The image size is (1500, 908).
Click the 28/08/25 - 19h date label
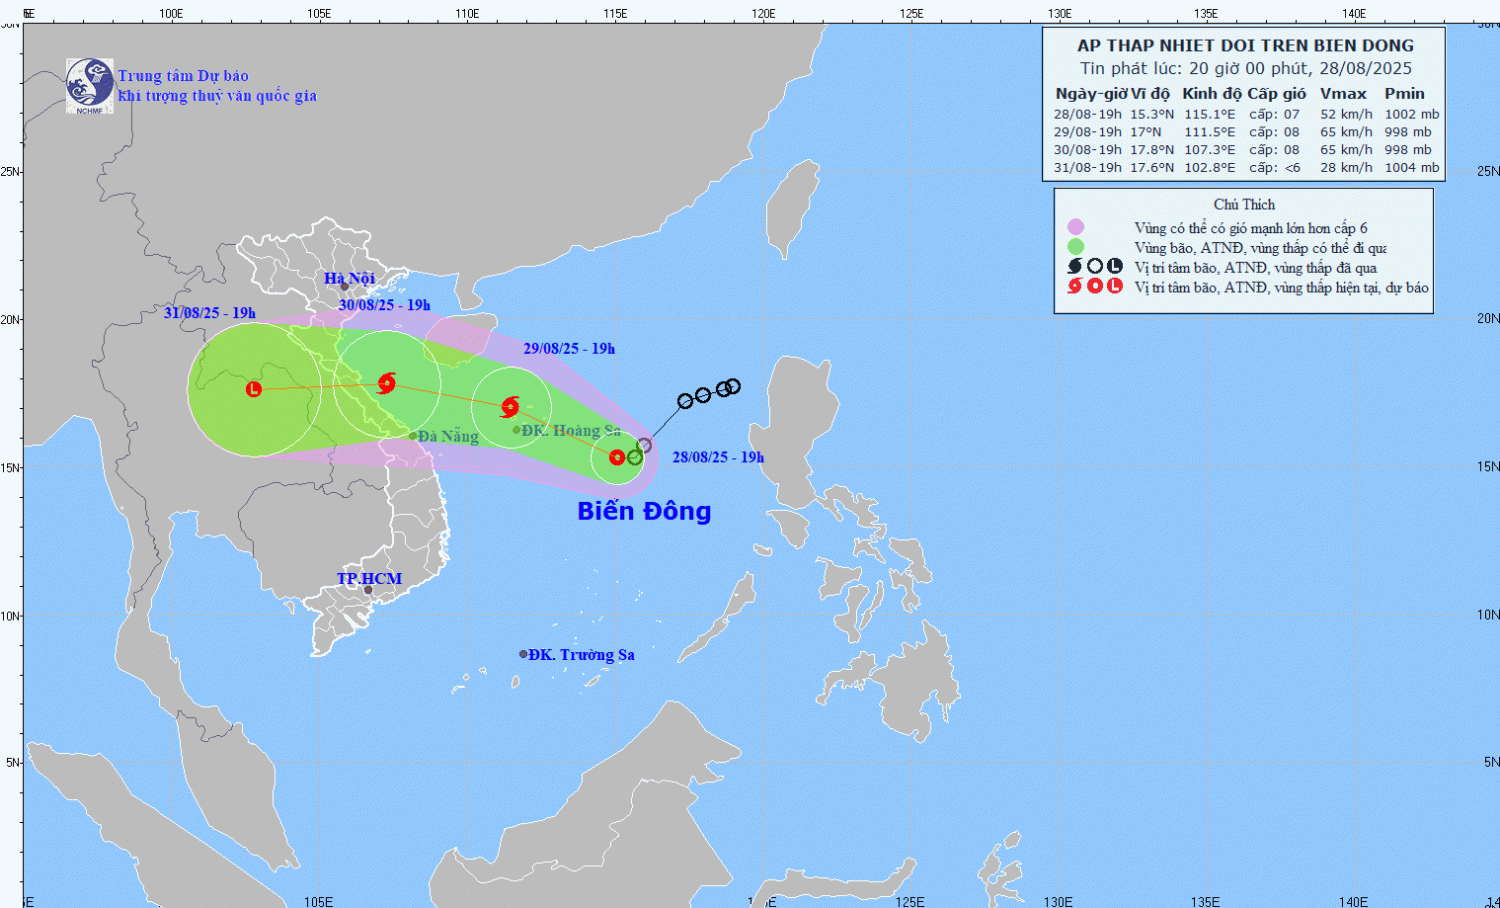718,457
